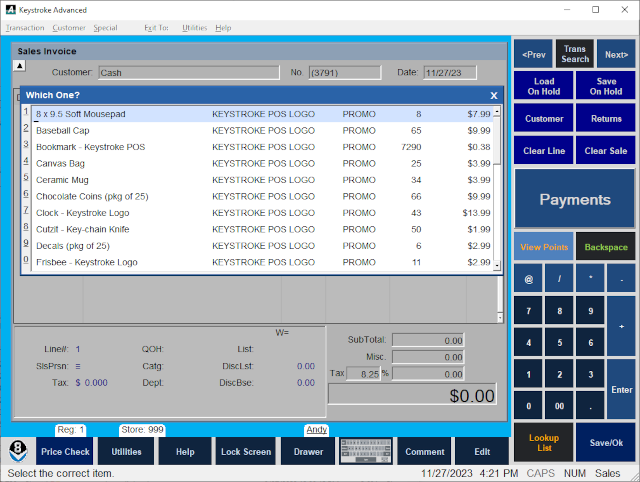Close the Which One? dialog
640x482 pixels.
pyautogui.click(x=493, y=95)
